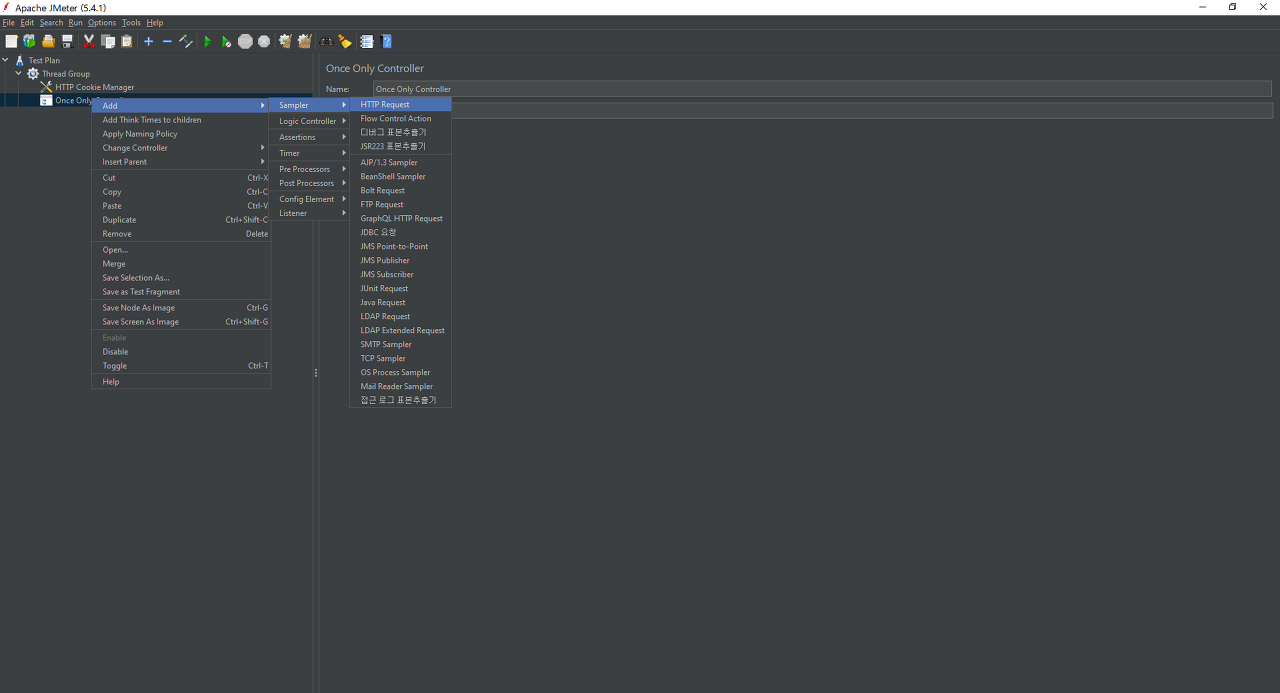Click the Help question mark toolbar icon
The height and width of the screenshot is (693, 1280).
[386, 41]
